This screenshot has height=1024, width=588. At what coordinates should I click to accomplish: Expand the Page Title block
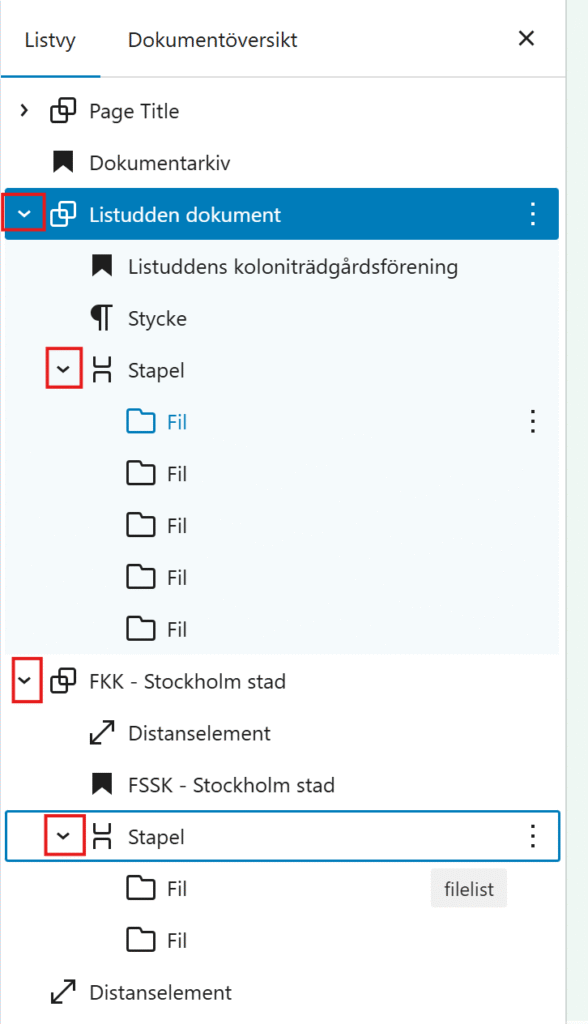click(x=24, y=110)
